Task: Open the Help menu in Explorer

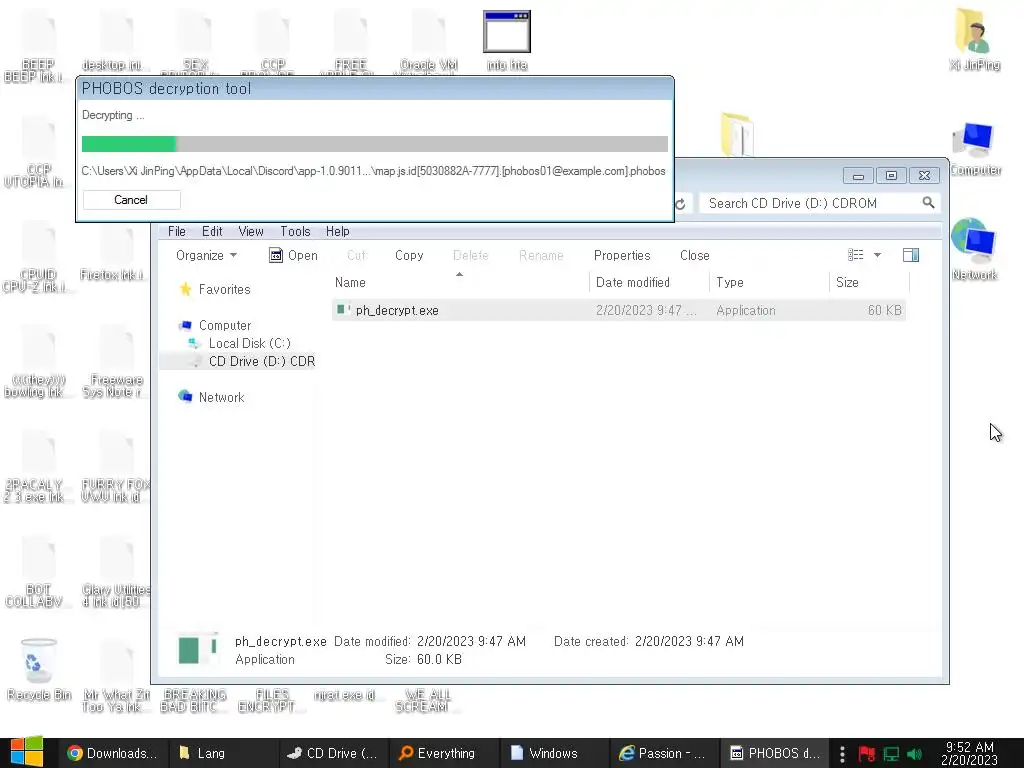Action: pos(338,231)
